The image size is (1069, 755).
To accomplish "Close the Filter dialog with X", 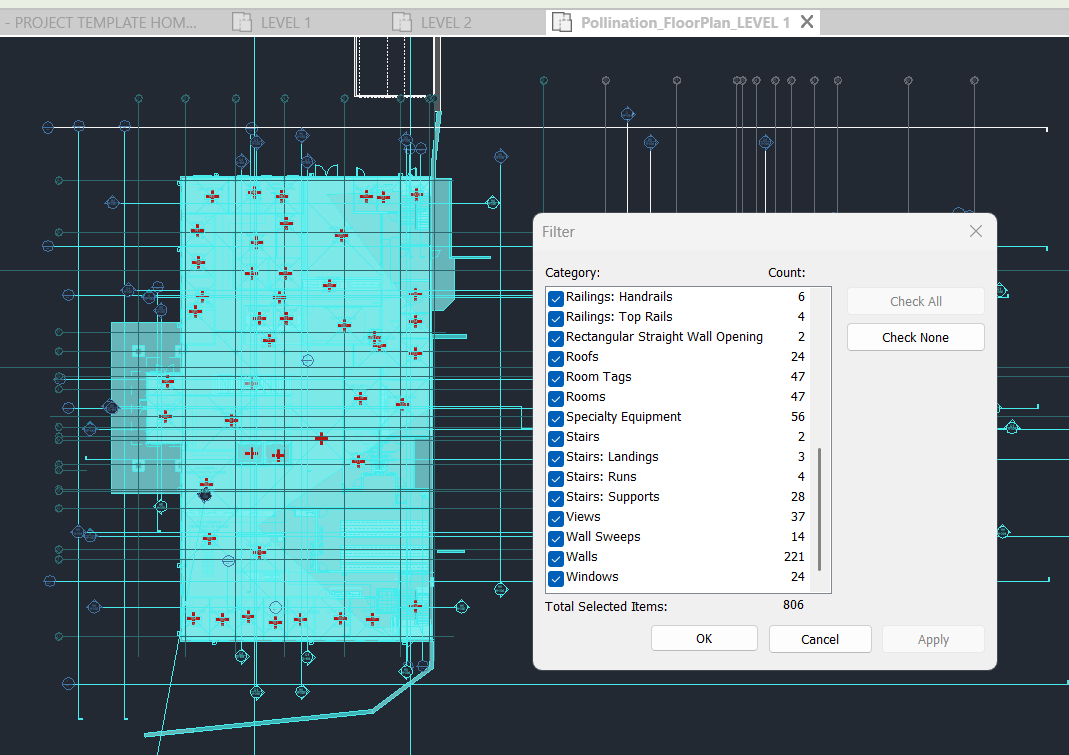I will coord(976,232).
